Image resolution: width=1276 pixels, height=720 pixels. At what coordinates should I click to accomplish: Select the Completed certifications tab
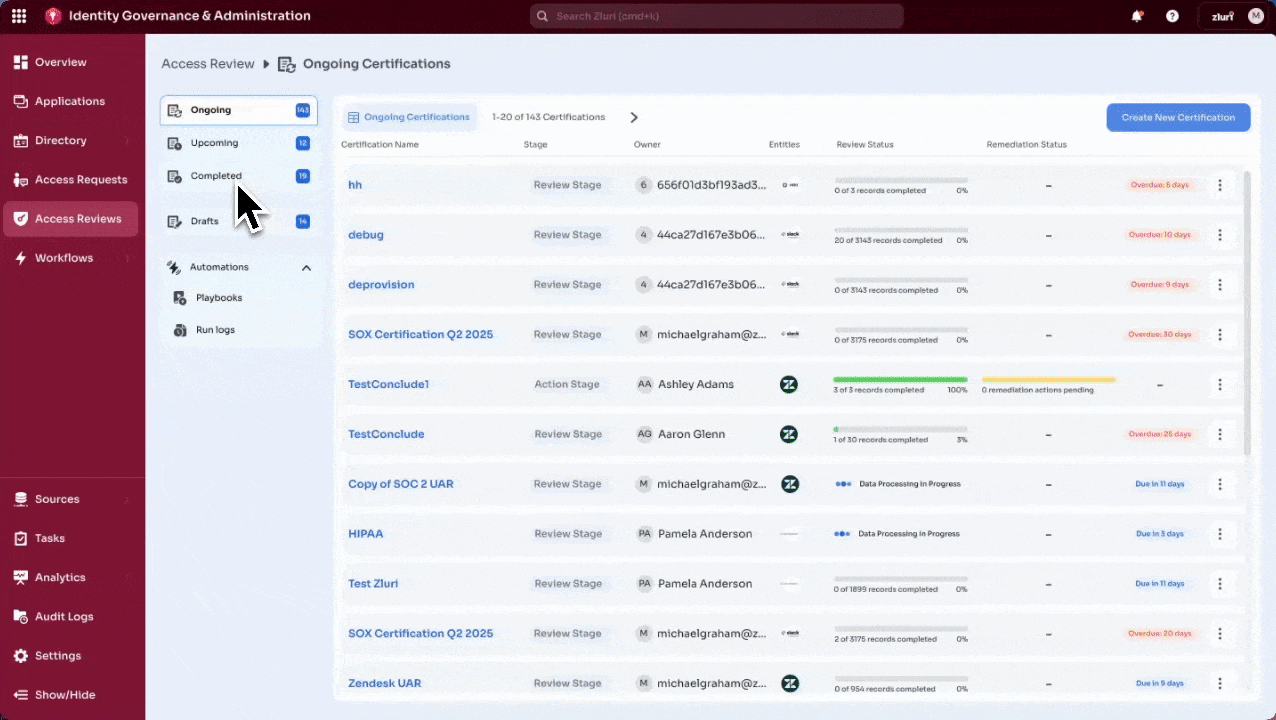click(239, 176)
